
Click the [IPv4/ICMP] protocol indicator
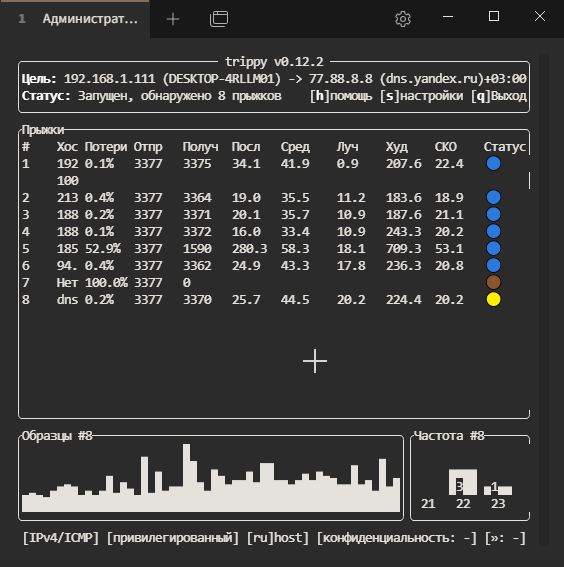(x=61, y=538)
